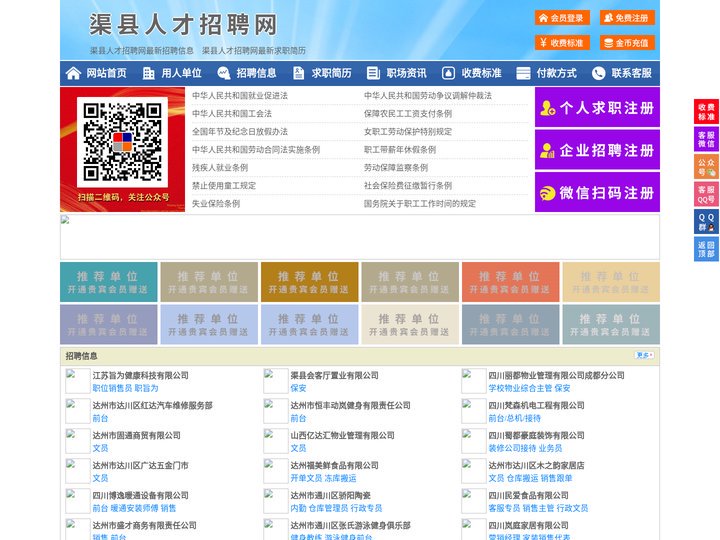Click the 渠县人才招聘网最新求职简历 header link
The height and width of the screenshot is (540, 720).
pyautogui.click(x=254, y=51)
